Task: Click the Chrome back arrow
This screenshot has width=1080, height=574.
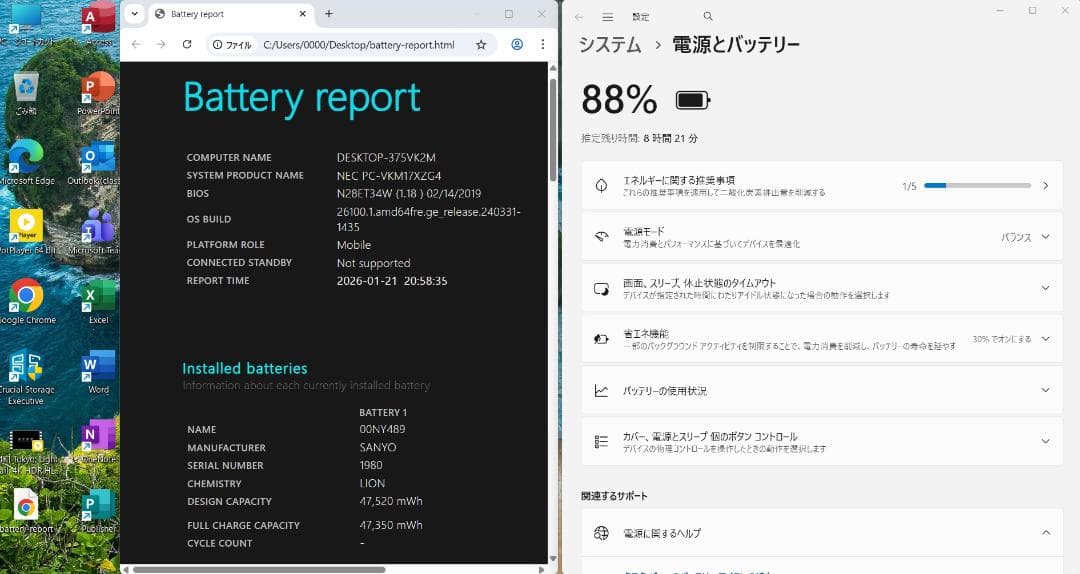Action: click(136, 44)
